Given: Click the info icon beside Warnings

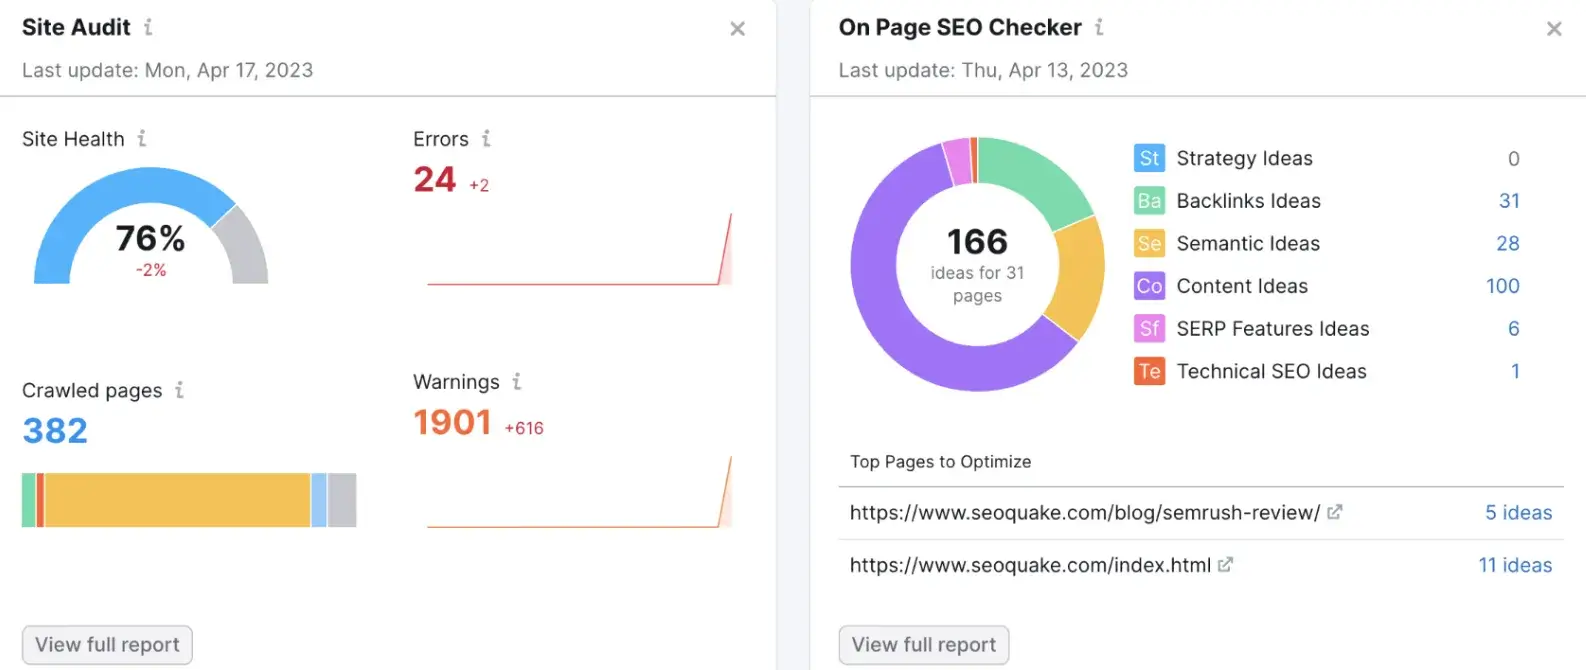Looking at the screenshot, I should pyautogui.click(x=517, y=382).
